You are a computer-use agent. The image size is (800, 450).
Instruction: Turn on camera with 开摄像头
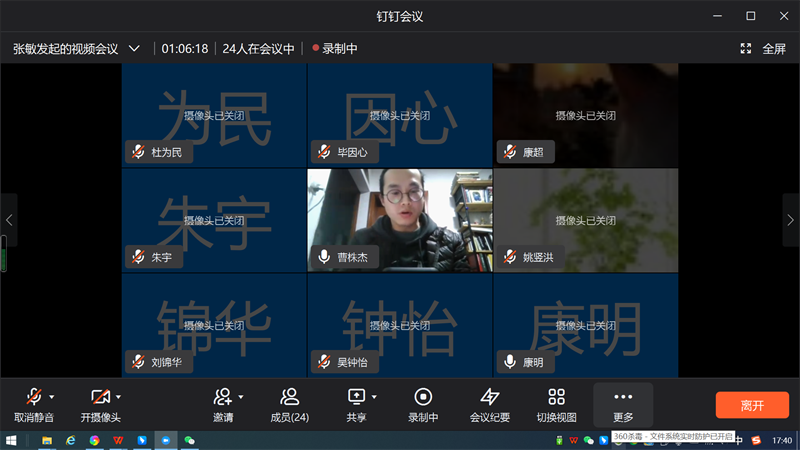(x=100, y=405)
